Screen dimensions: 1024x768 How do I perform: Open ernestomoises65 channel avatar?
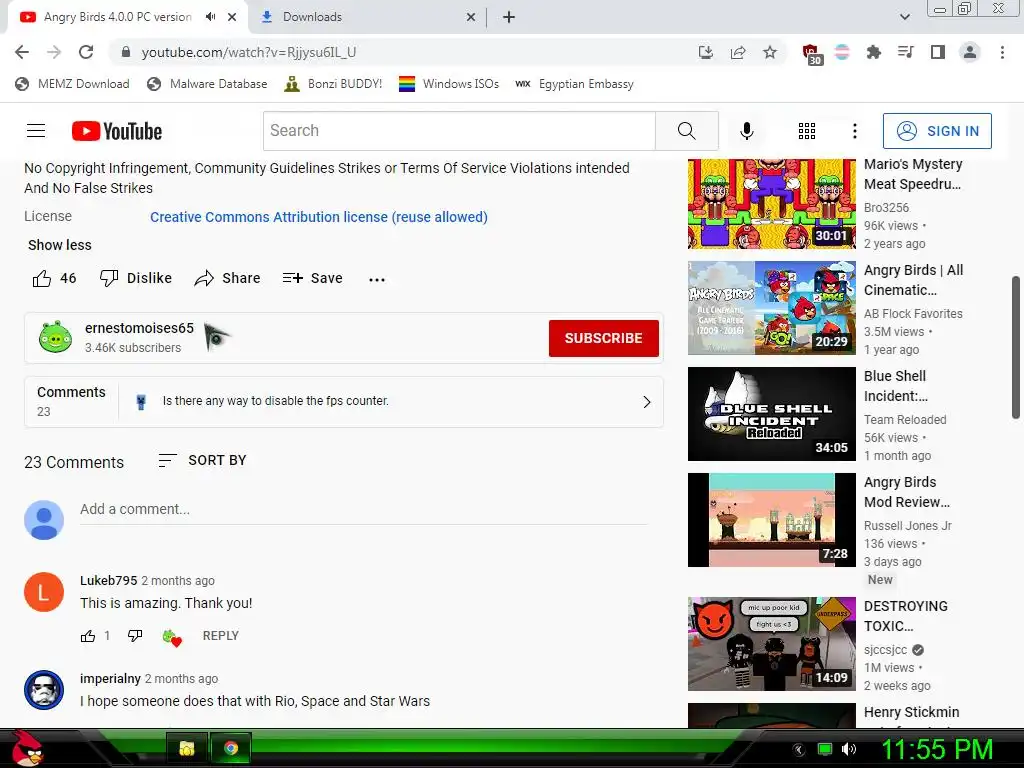point(56,337)
